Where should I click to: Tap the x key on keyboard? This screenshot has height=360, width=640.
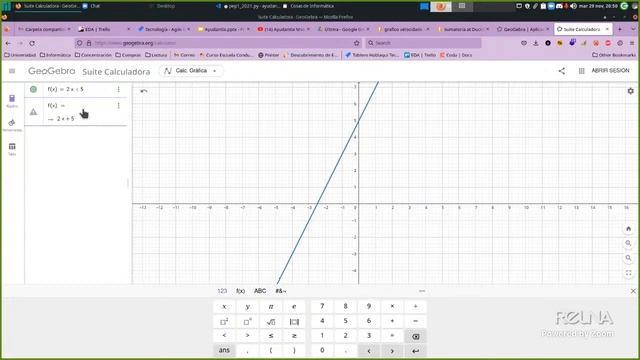pyautogui.click(x=224, y=307)
